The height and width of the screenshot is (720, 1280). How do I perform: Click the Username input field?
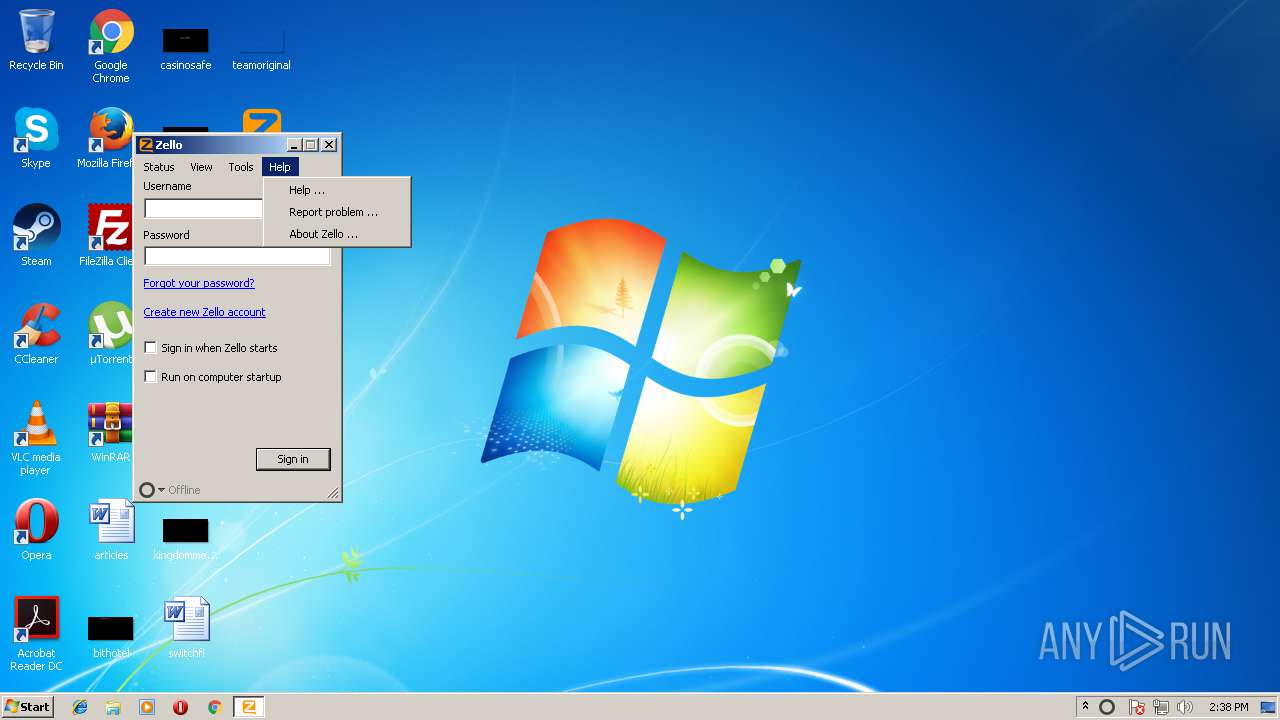coord(204,208)
